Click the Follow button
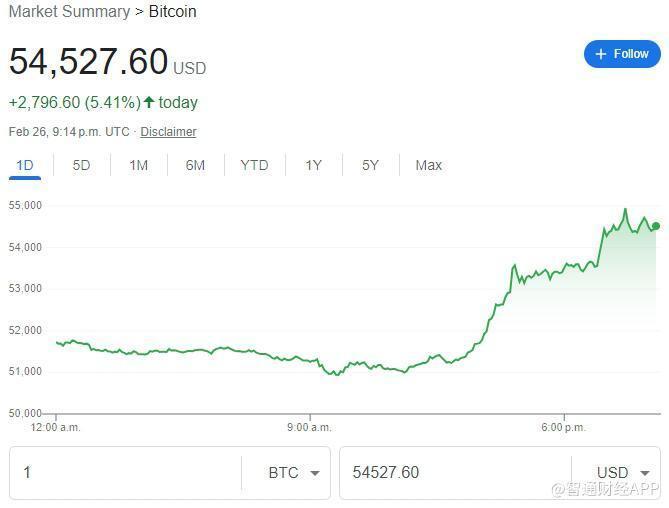Screen dimensions: 669x508 (622, 54)
